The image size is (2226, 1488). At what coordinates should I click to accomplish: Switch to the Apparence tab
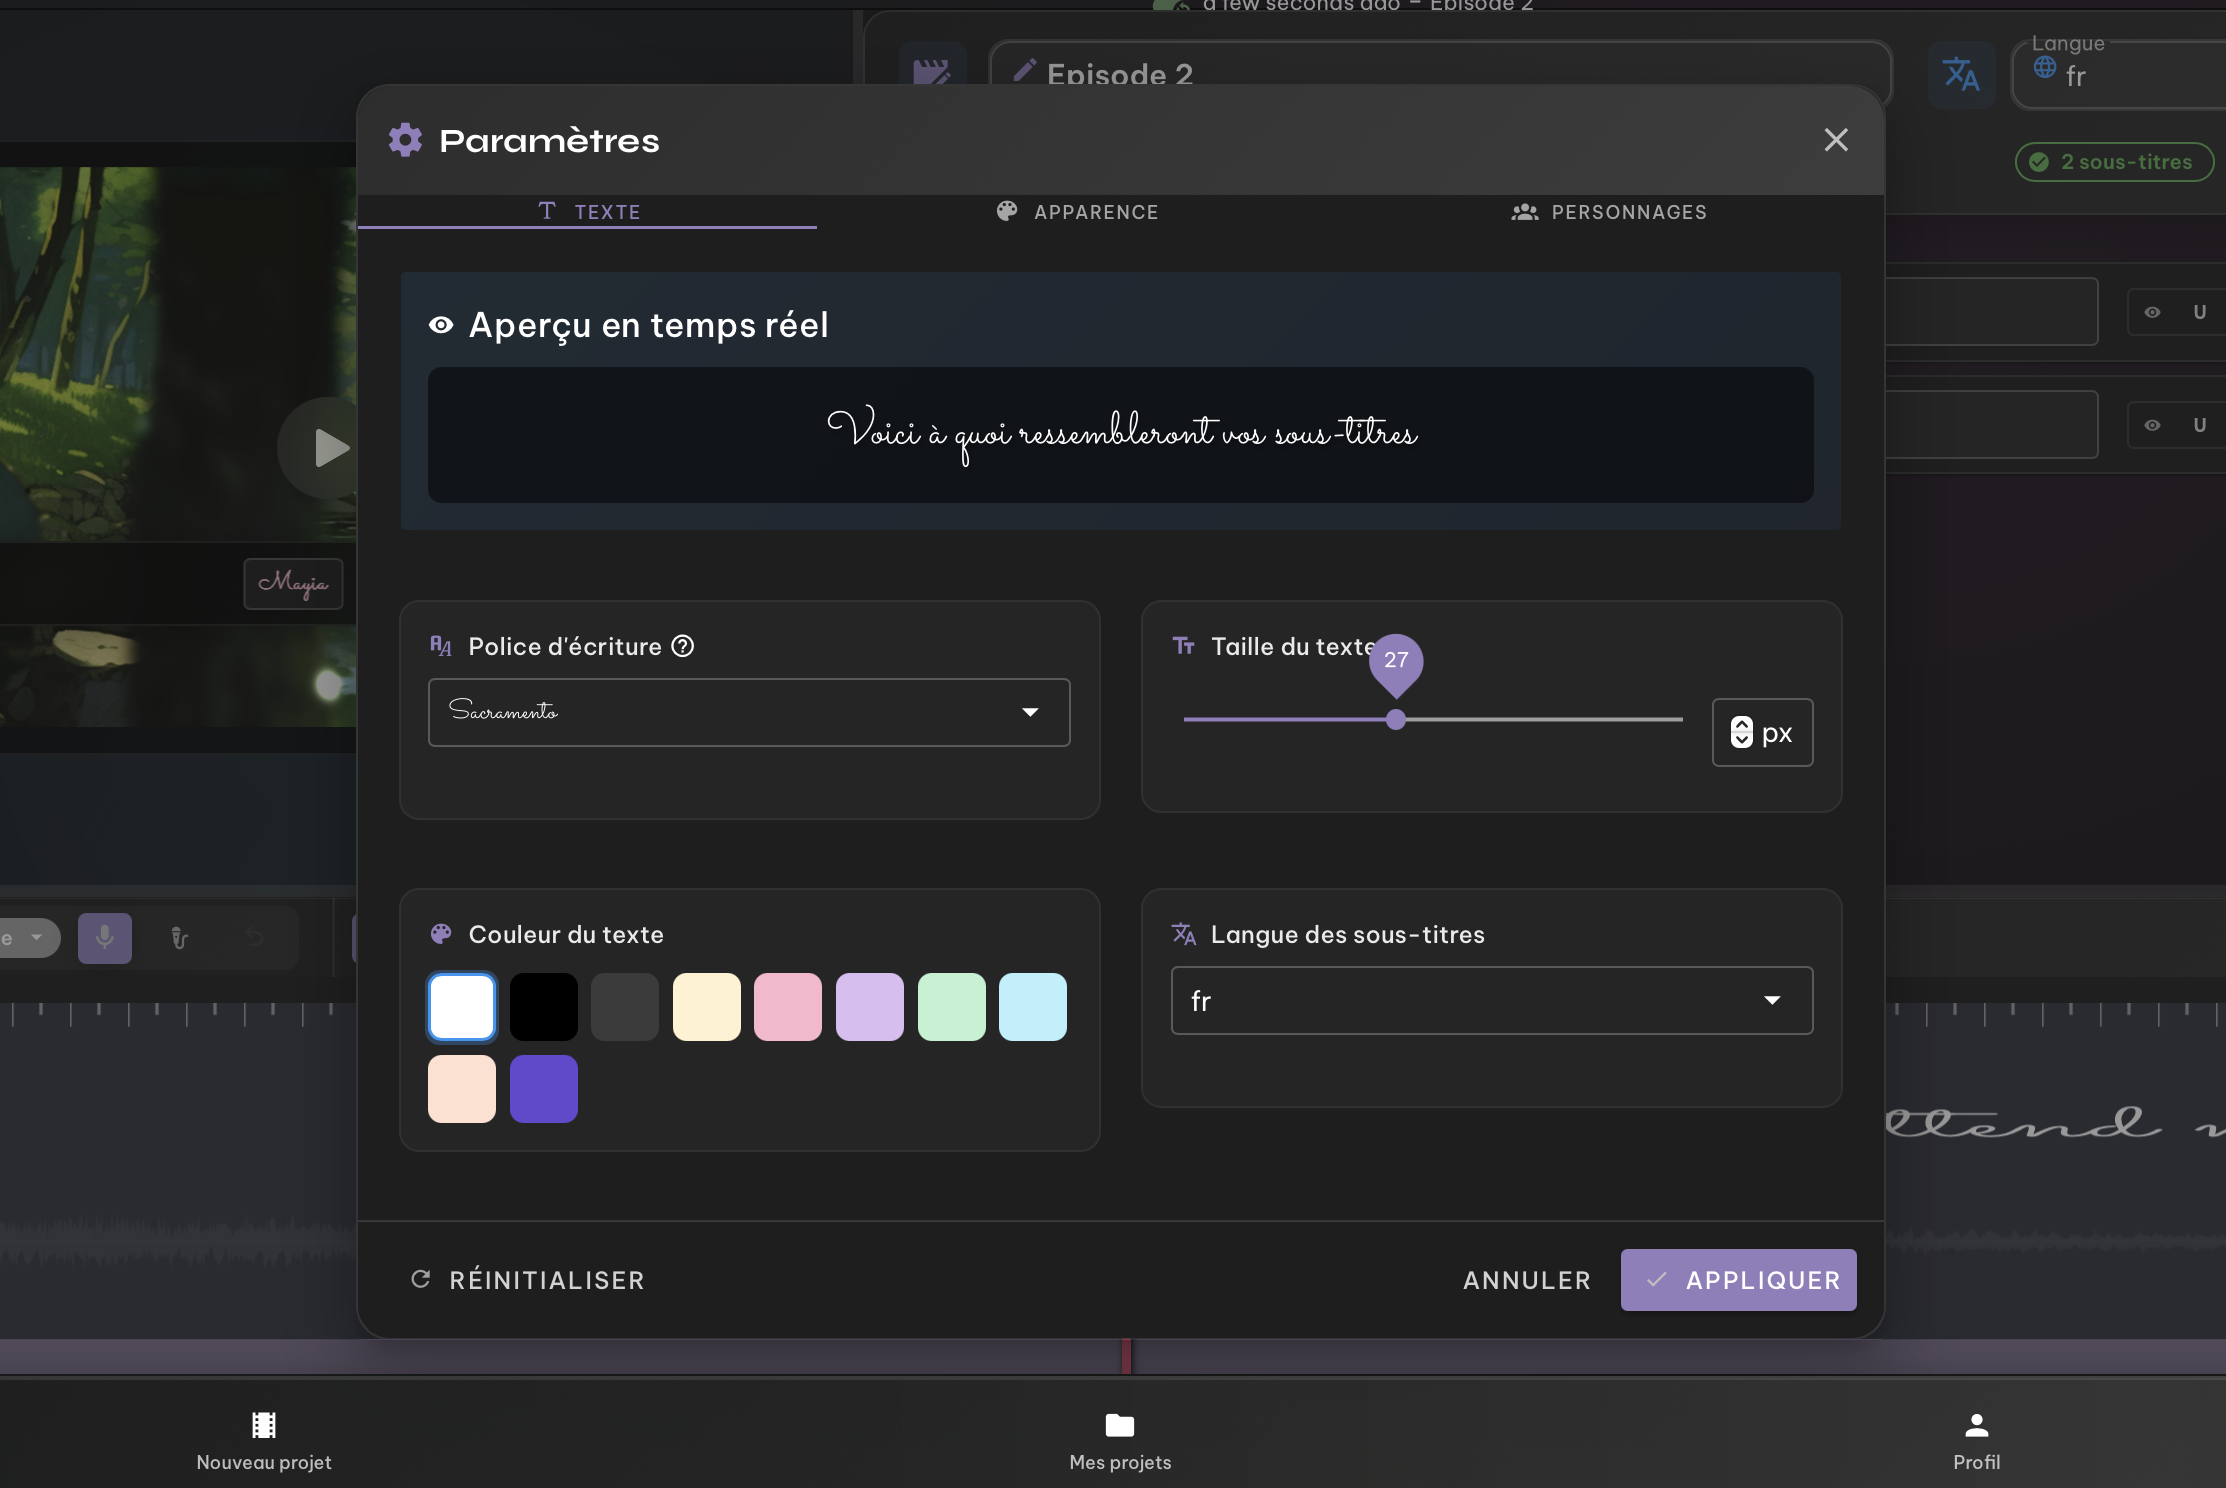point(1078,212)
